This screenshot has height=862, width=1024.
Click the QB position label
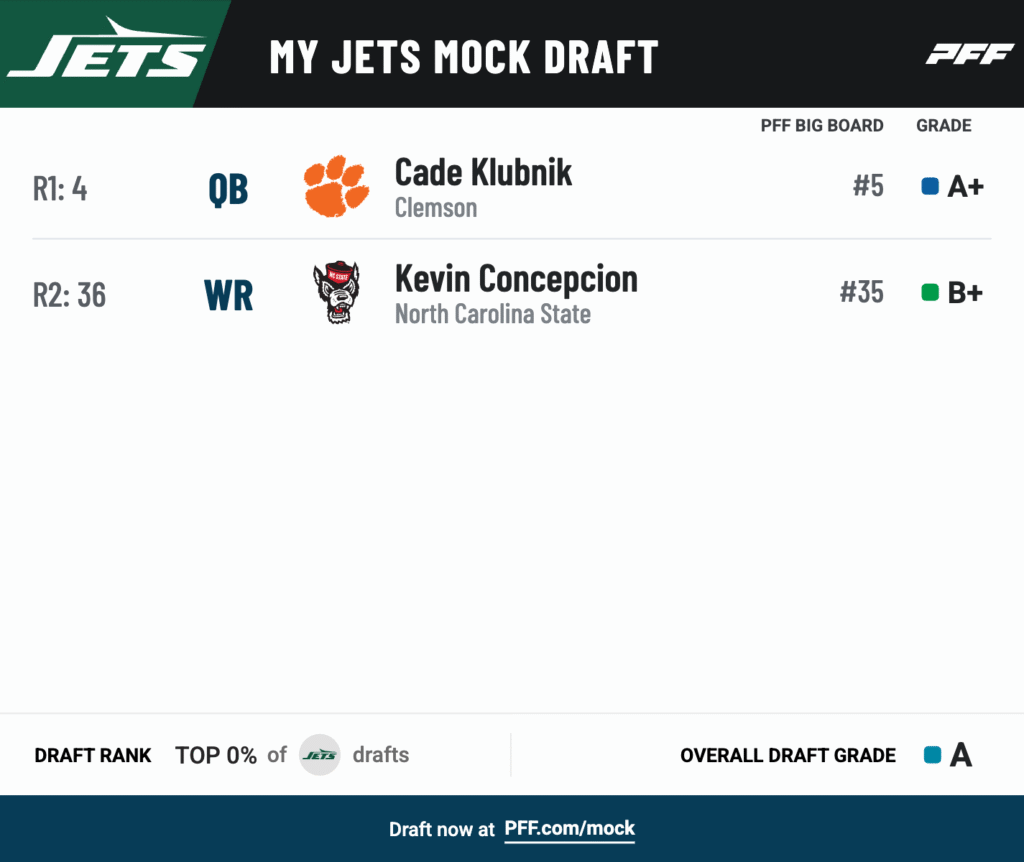tap(229, 189)
